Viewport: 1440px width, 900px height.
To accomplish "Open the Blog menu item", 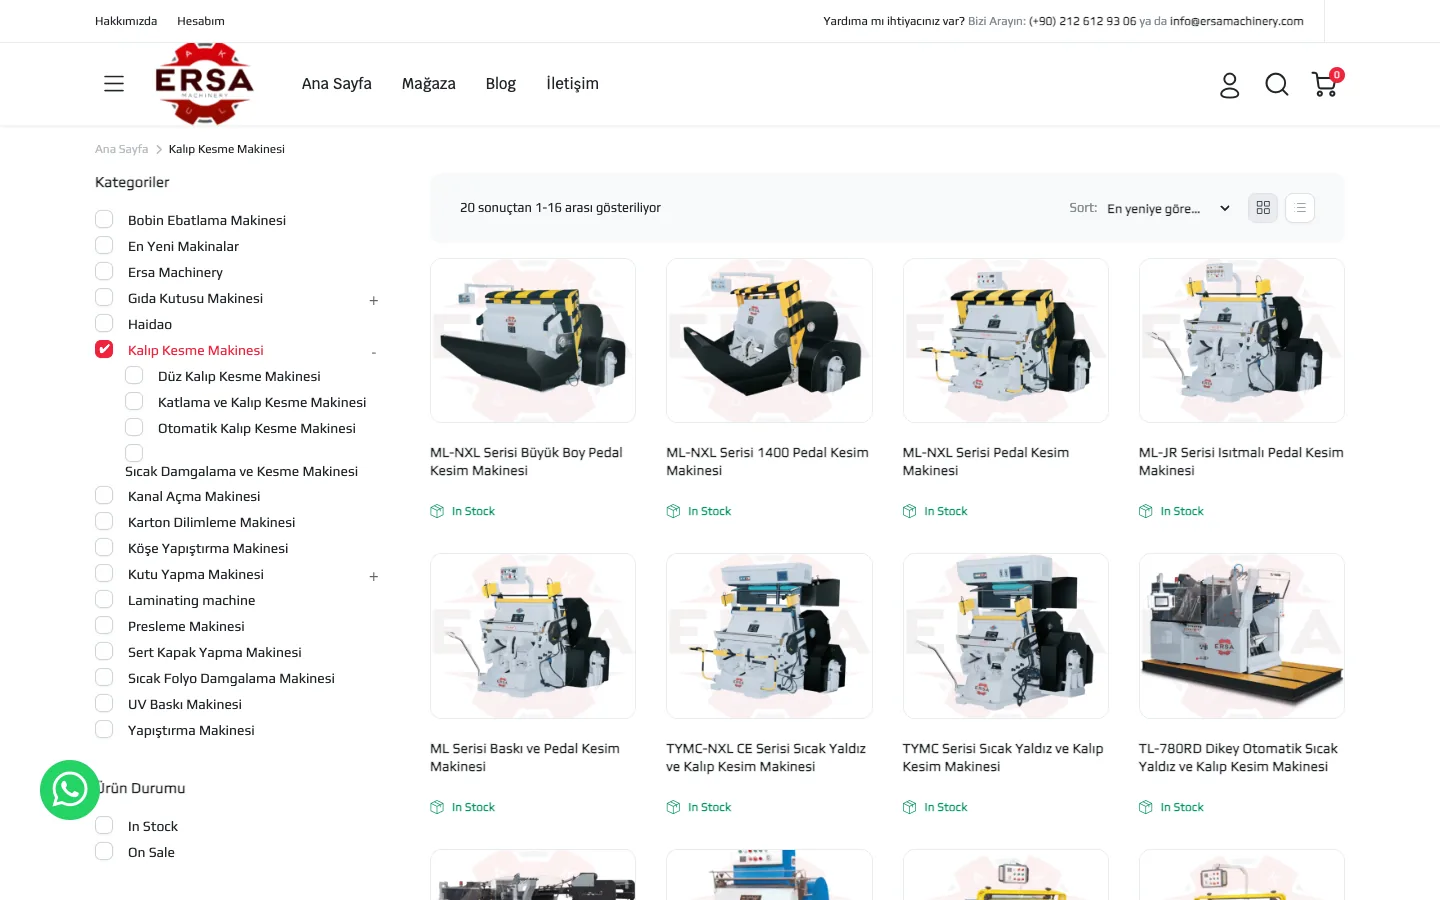I will [501, 84].
